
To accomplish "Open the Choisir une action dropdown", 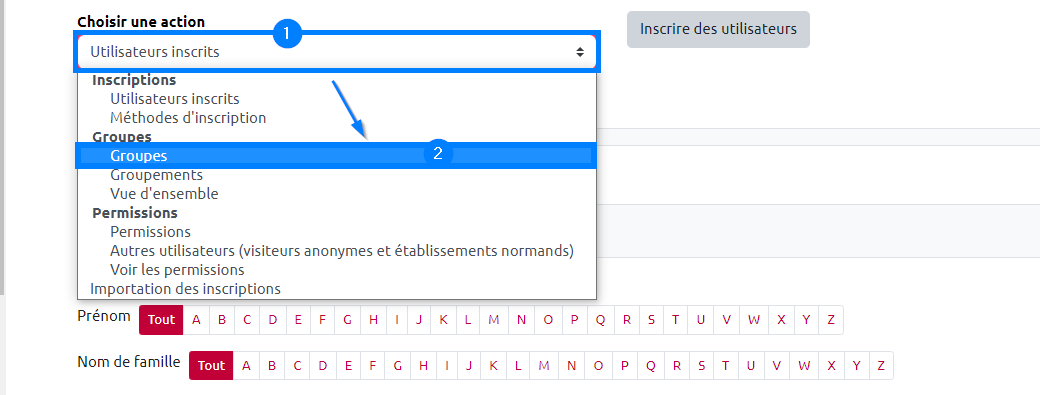I will tap(337, 51).
